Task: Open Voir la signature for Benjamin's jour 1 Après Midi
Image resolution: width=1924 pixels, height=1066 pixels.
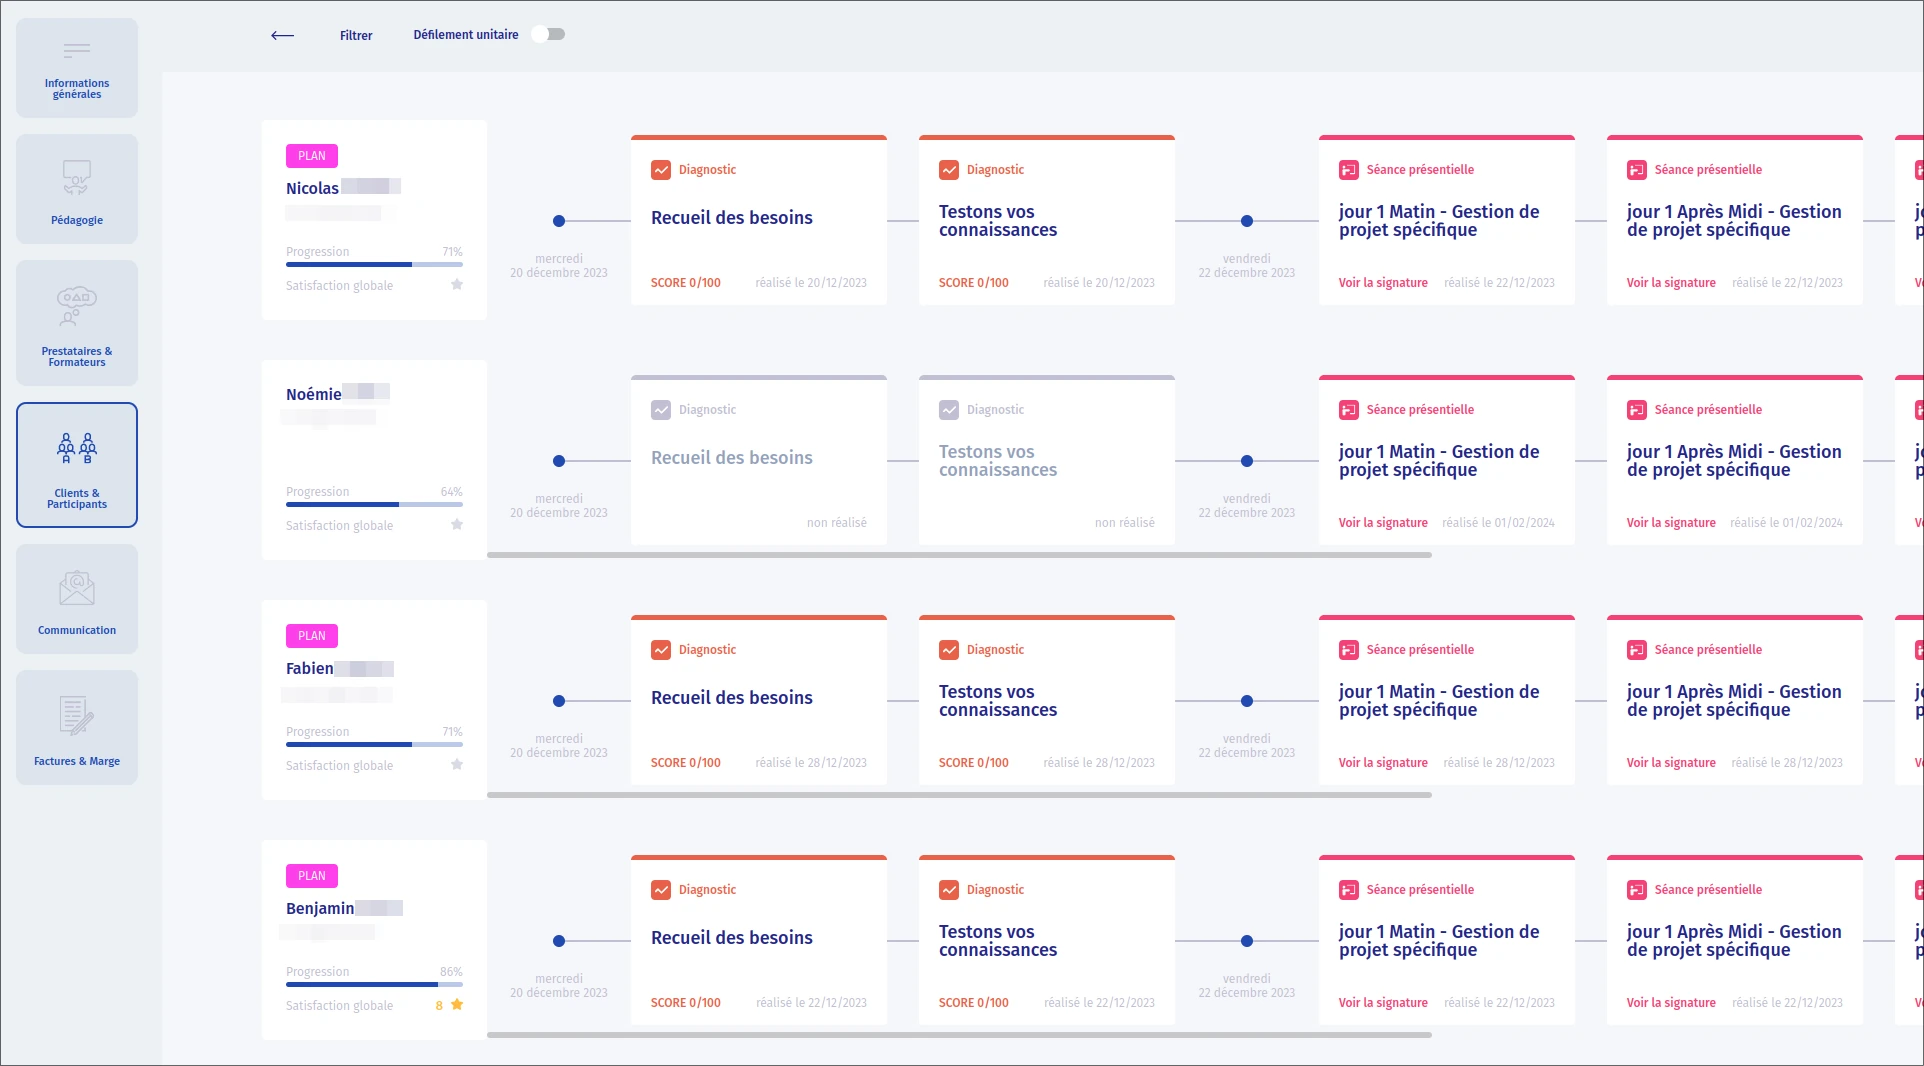Action: 1671,1003
